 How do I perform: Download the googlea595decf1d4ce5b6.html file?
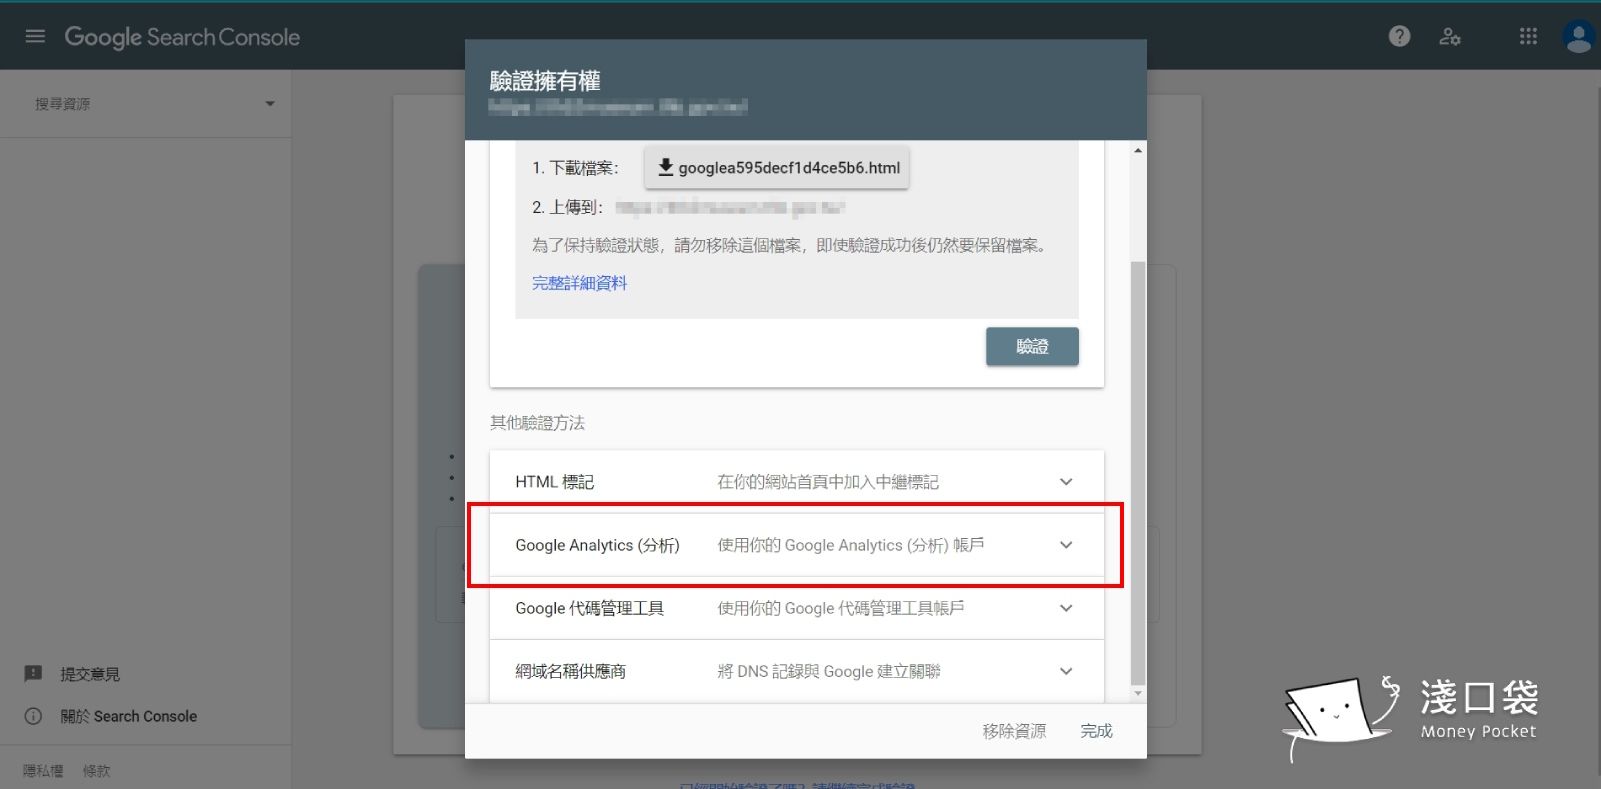click(x=777, y=168)
